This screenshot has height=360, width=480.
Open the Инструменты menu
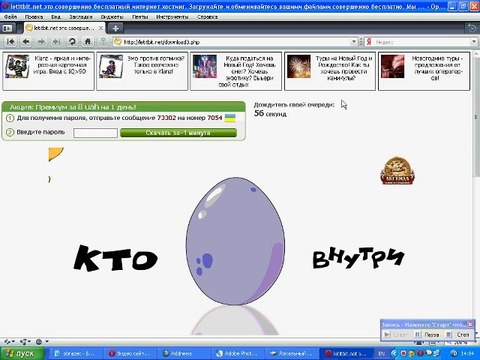pos(172,16)
